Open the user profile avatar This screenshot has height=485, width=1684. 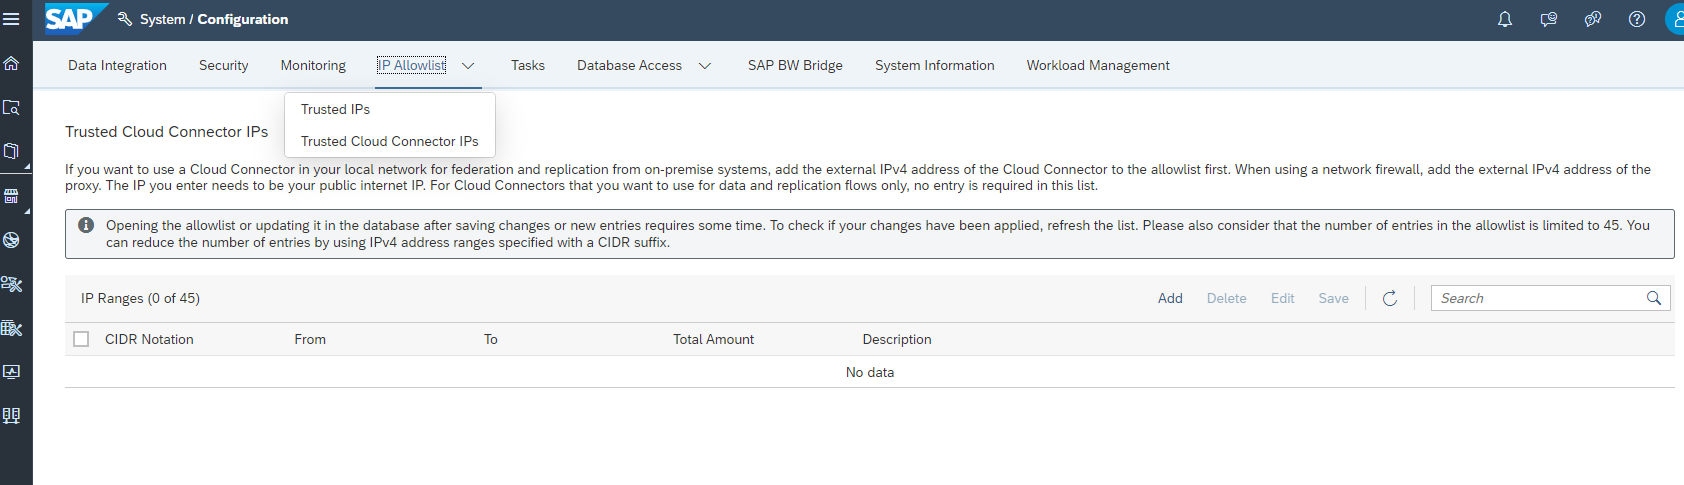pyautogui.click(x=1675, y=19)
